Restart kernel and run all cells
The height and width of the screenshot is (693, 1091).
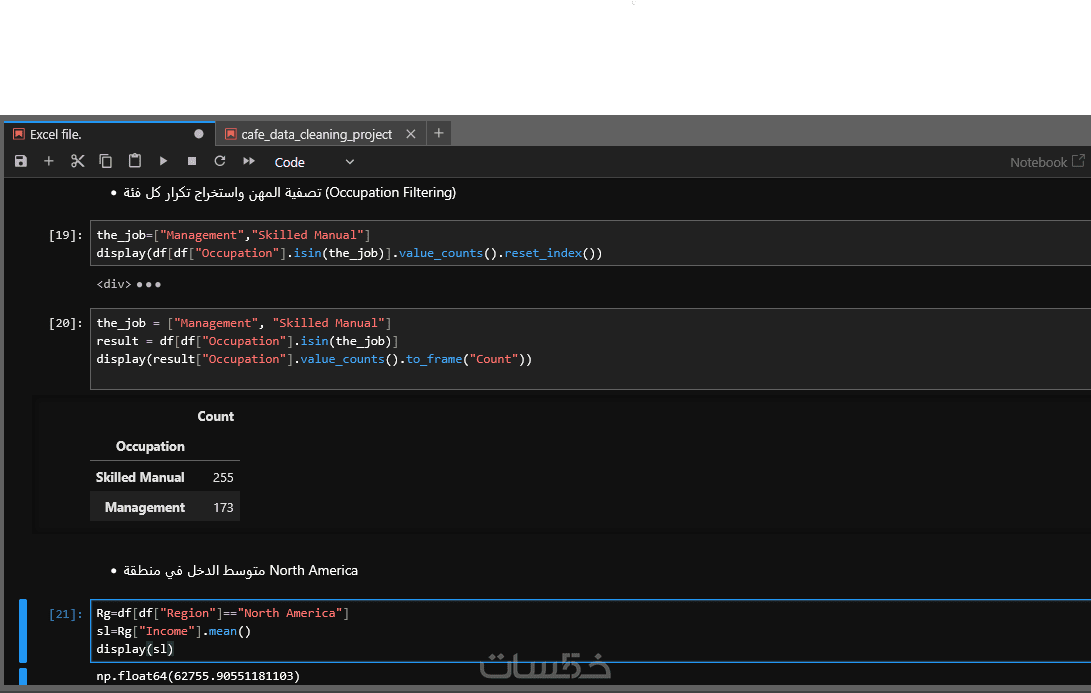click(249, 161)
